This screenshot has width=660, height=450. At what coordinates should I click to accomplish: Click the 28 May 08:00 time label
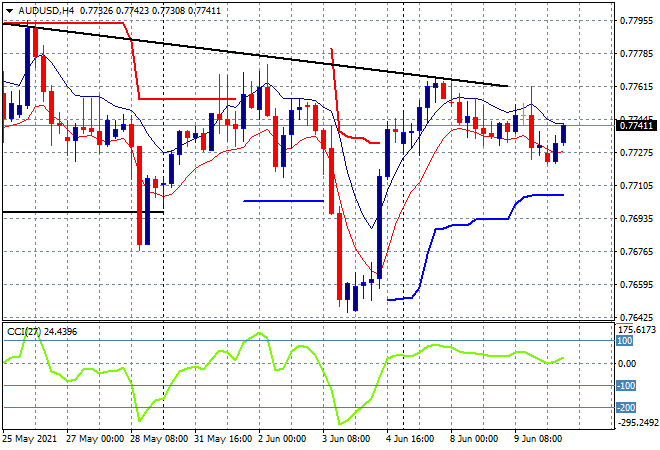click(159, 439)
